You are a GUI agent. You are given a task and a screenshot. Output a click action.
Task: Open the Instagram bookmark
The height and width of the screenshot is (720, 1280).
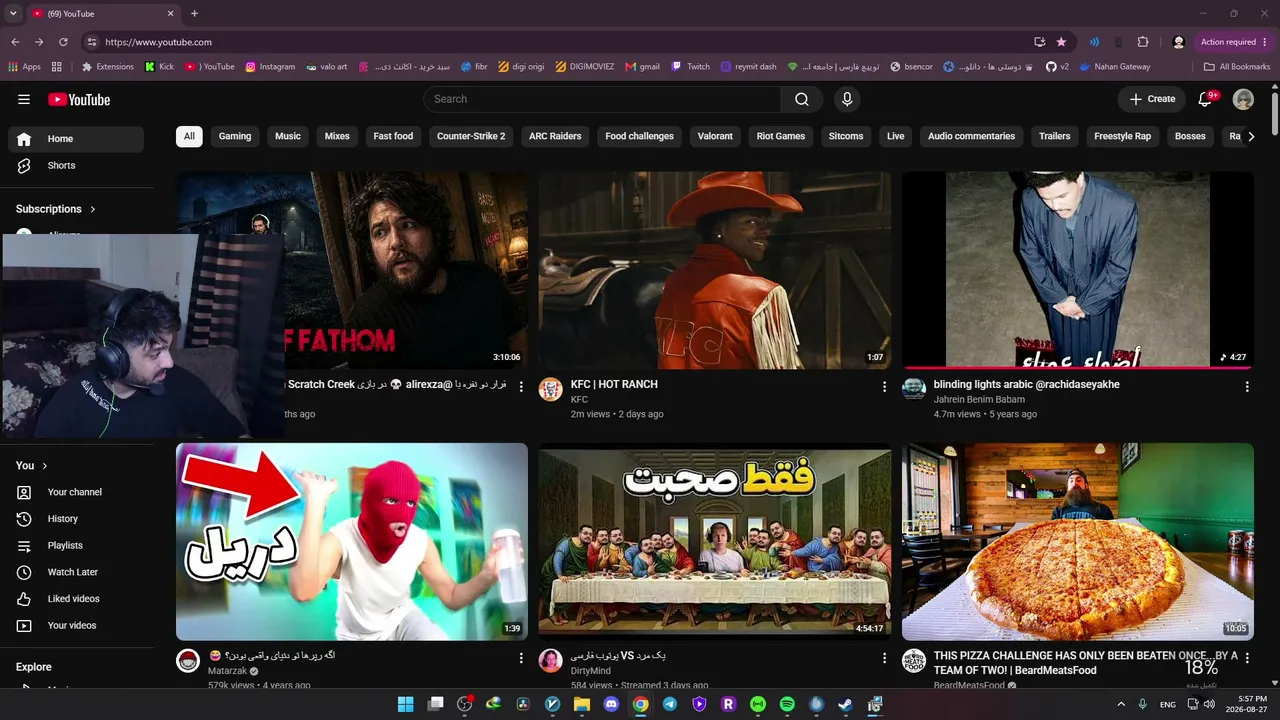click(x=270, y=67)
